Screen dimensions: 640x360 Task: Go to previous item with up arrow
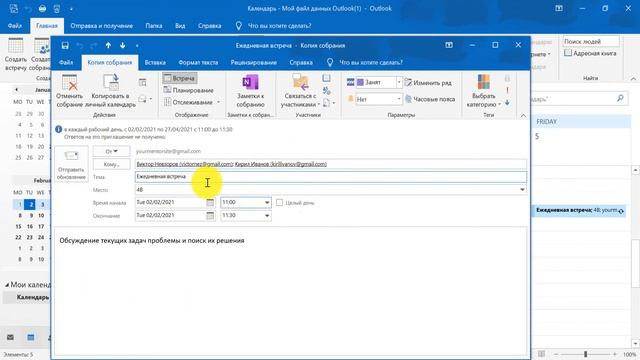(108, 45)
